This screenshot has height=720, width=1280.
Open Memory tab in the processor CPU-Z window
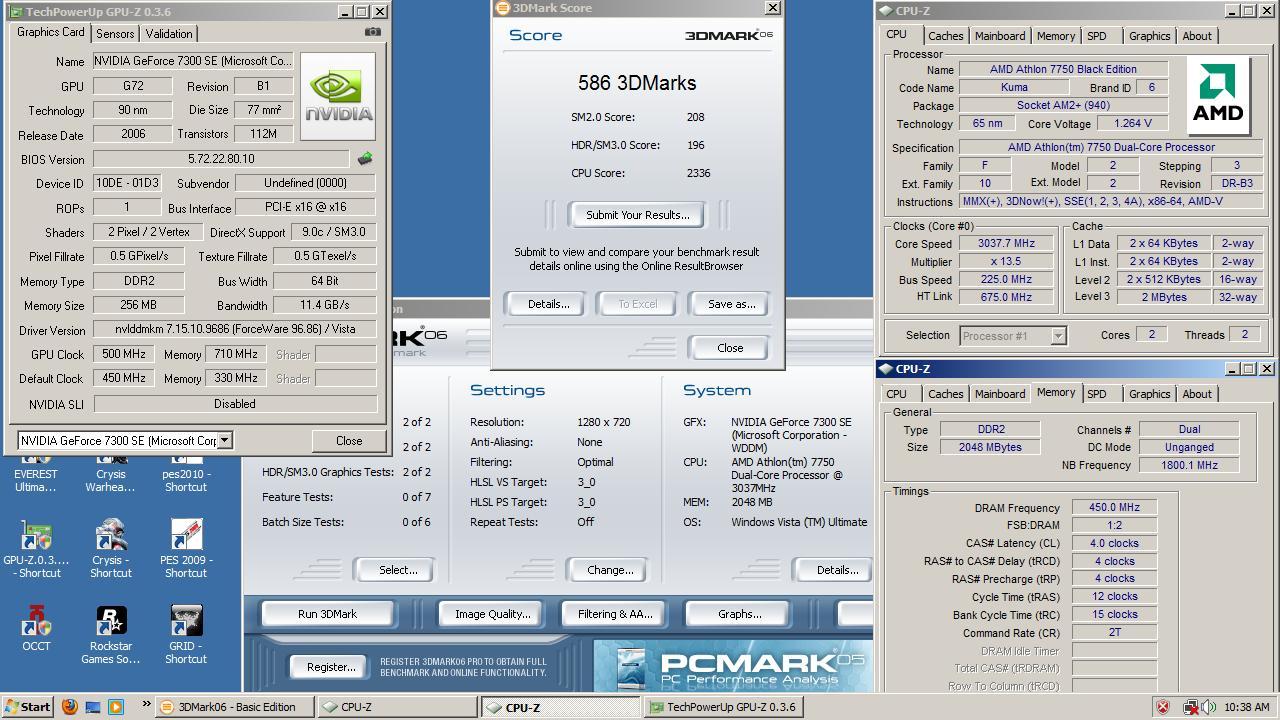(1056, 36)
